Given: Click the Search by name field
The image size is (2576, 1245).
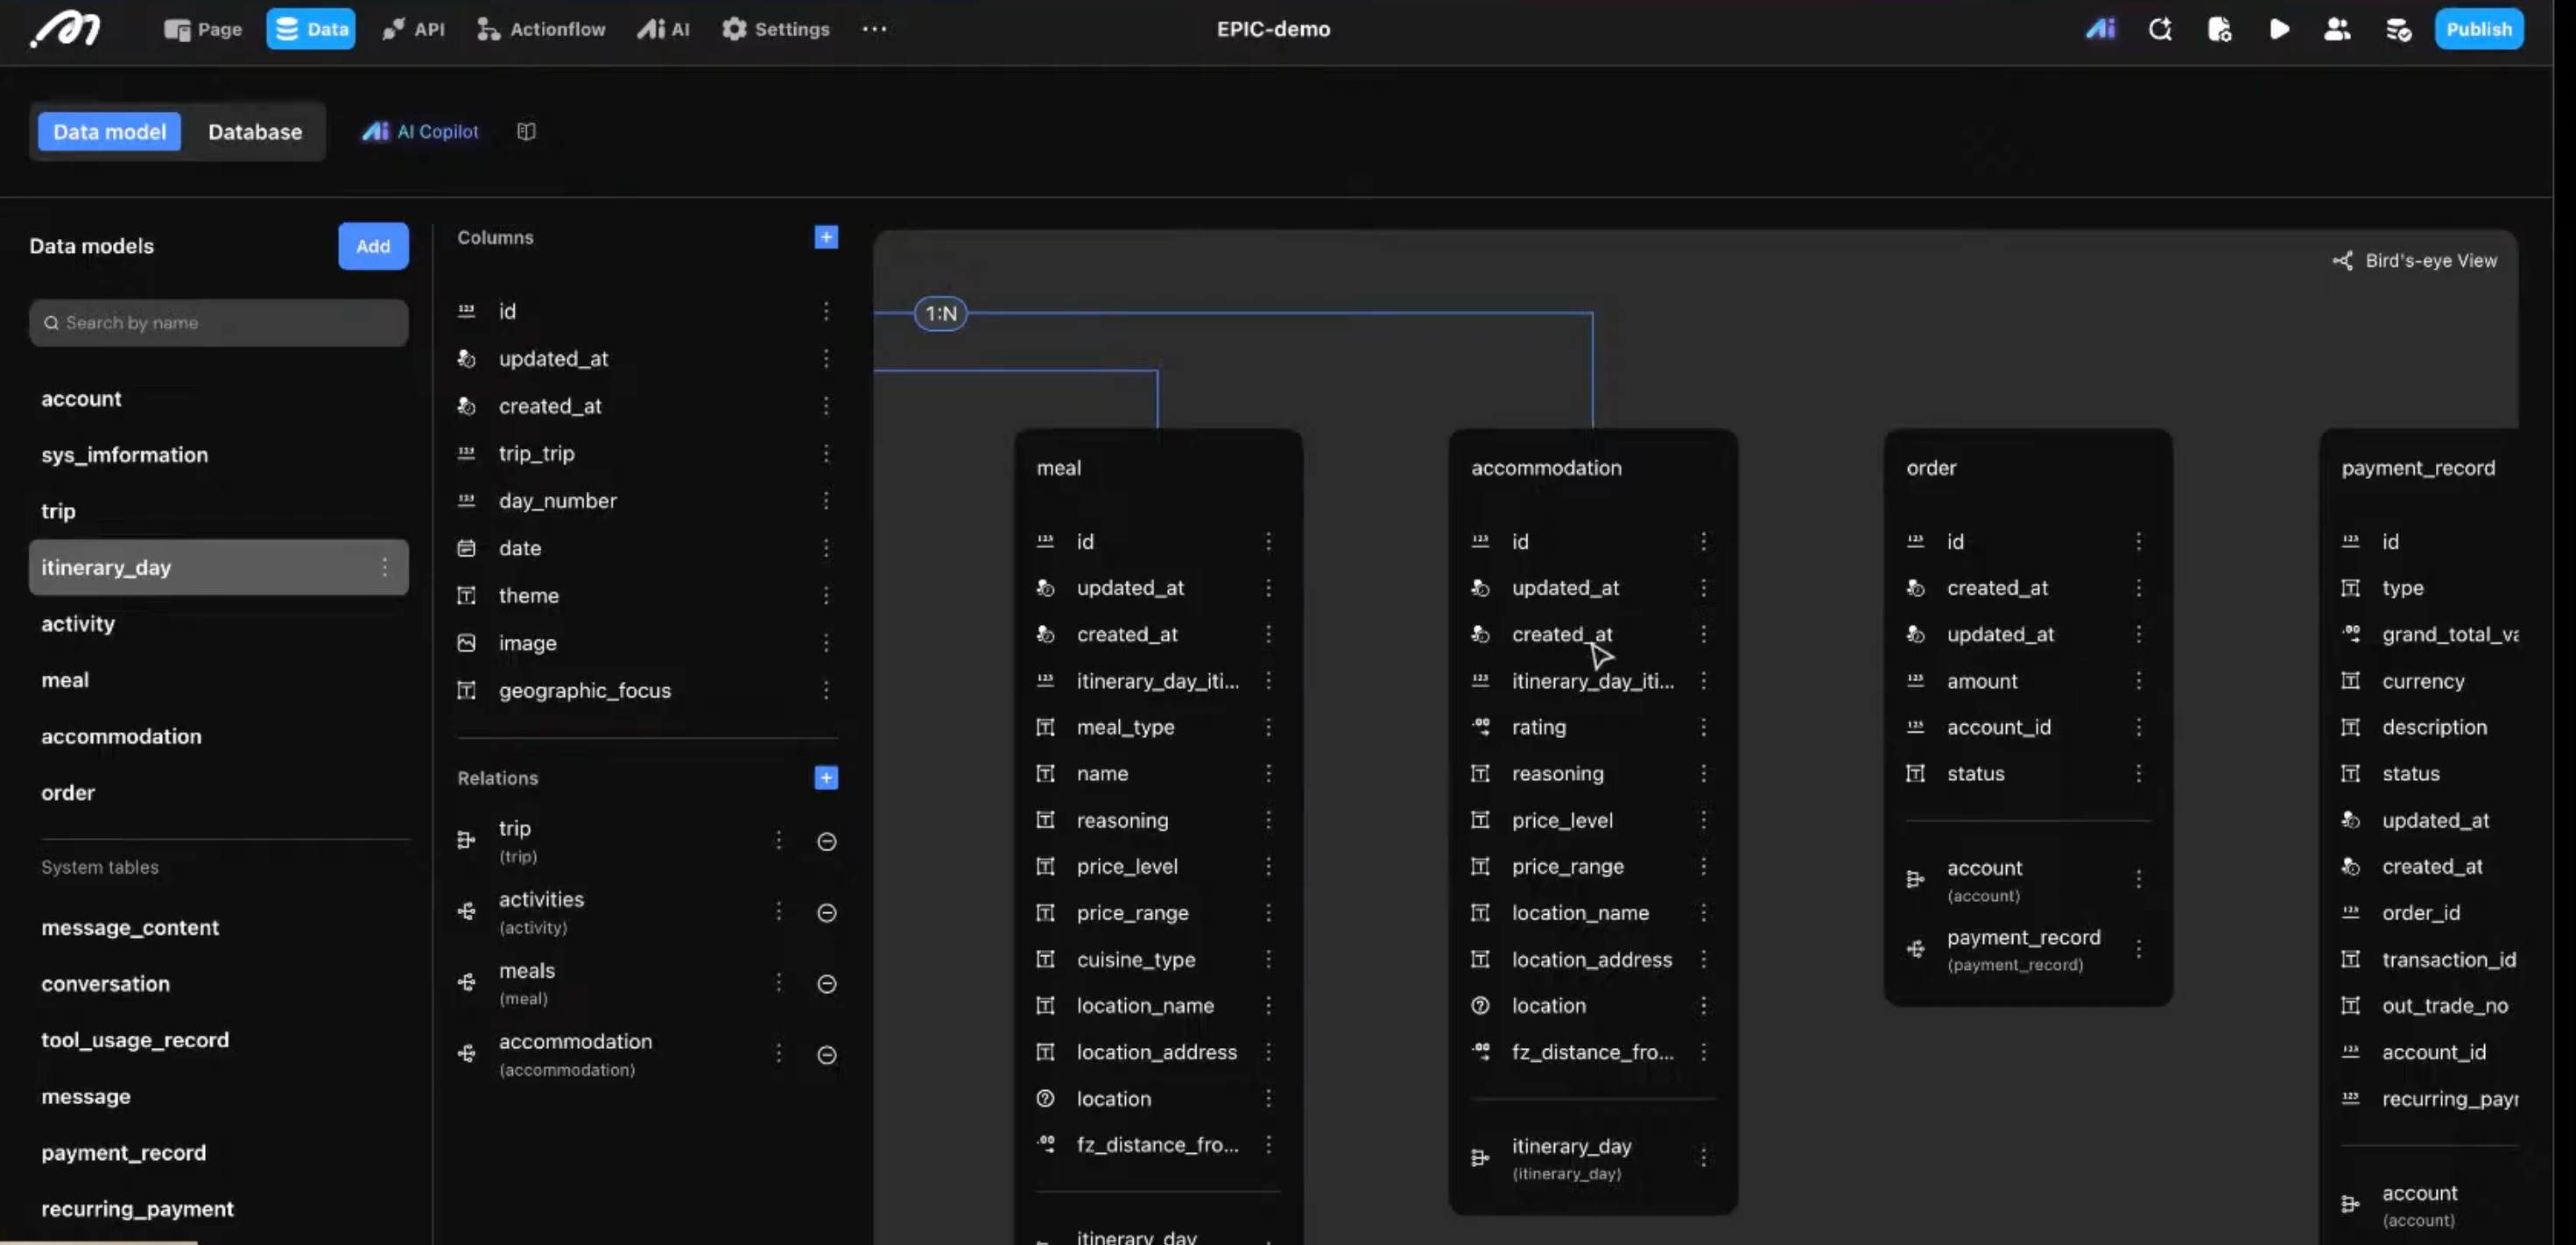Looking at the screenshot, I should tap(219, 323).
